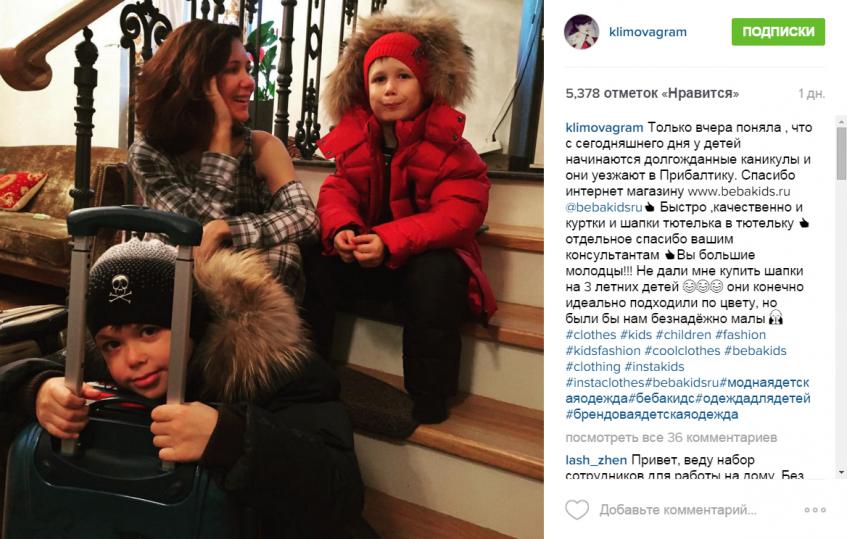Open the @bebakidsru mention link
Image resolution: width=847 pixels, height=539 pixels.
click(603, 207)
